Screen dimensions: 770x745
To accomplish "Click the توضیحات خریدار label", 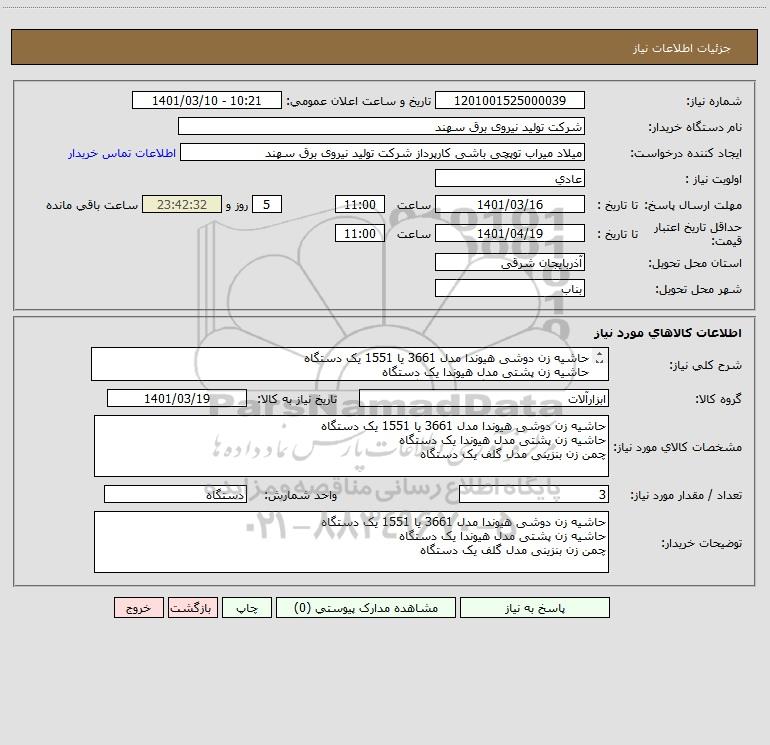I will (701, 544).
